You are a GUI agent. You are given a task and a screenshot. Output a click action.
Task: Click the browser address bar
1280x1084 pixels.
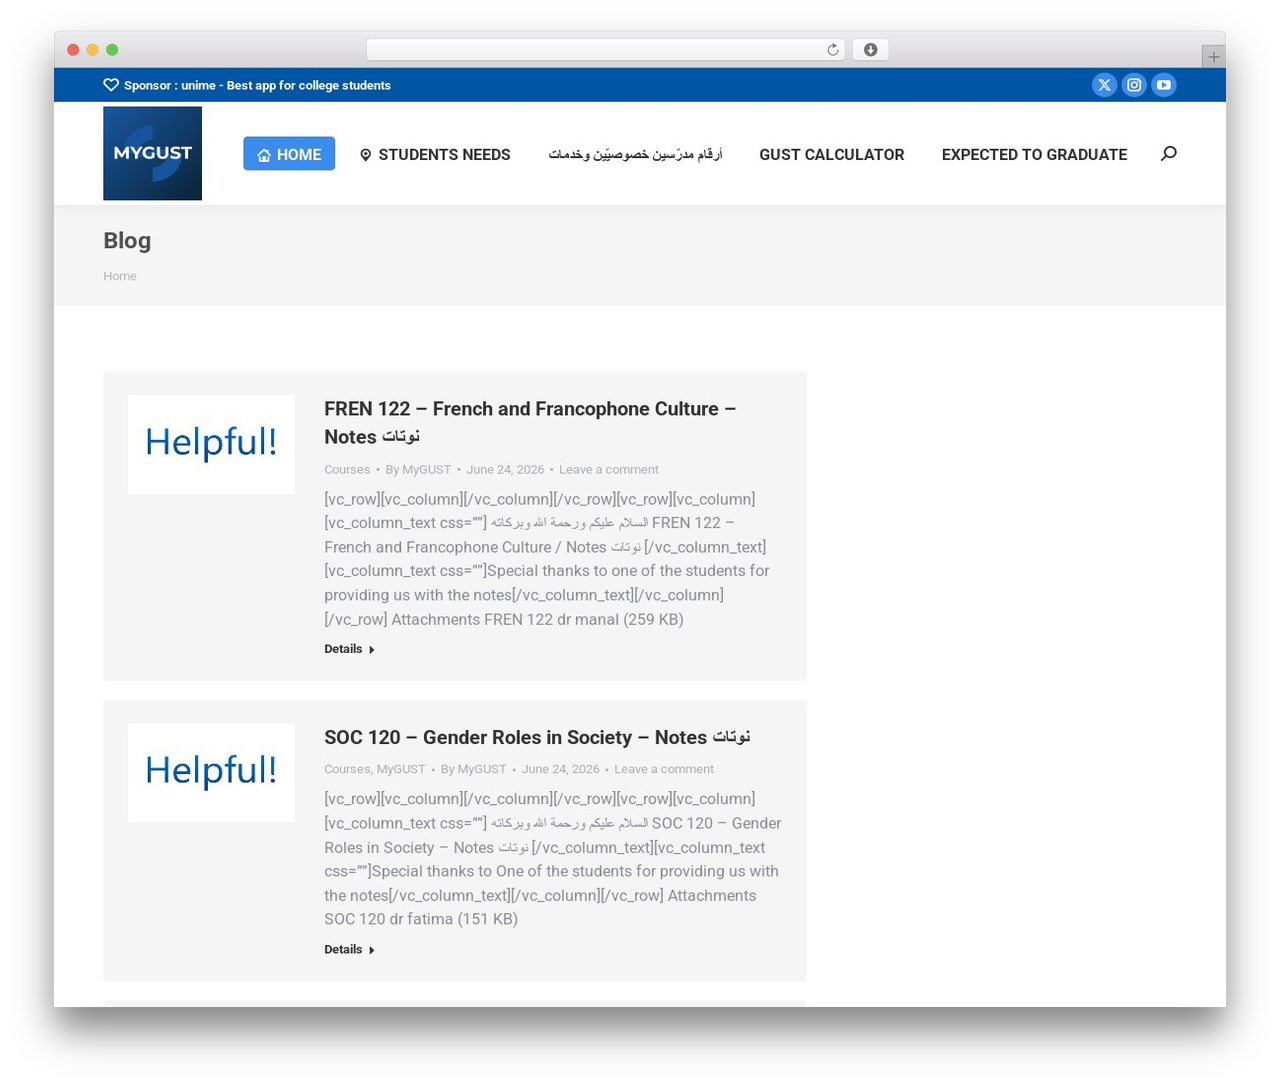pyautogui.click(x=606, y=50)
